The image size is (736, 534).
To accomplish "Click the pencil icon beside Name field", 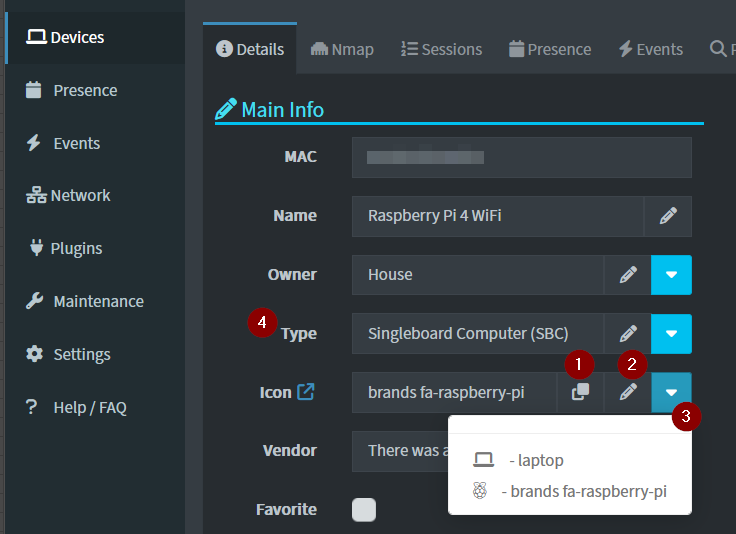I will (x=668, y=216).
